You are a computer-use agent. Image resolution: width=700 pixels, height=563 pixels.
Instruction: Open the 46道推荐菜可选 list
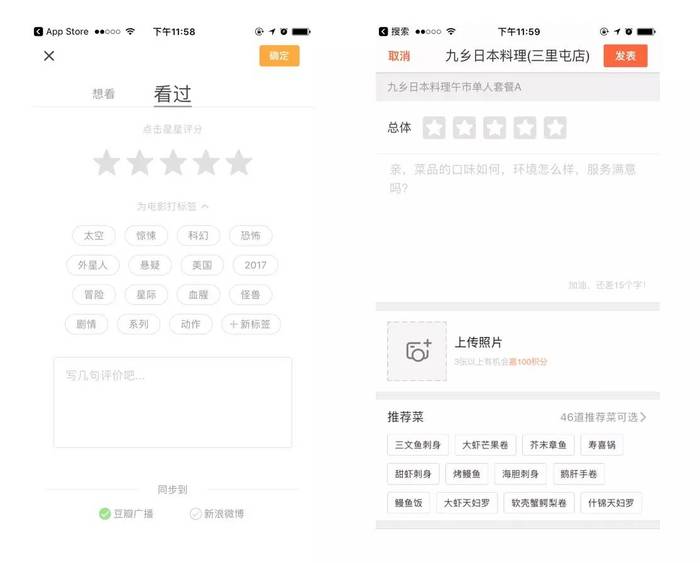[x=603, y=417]
